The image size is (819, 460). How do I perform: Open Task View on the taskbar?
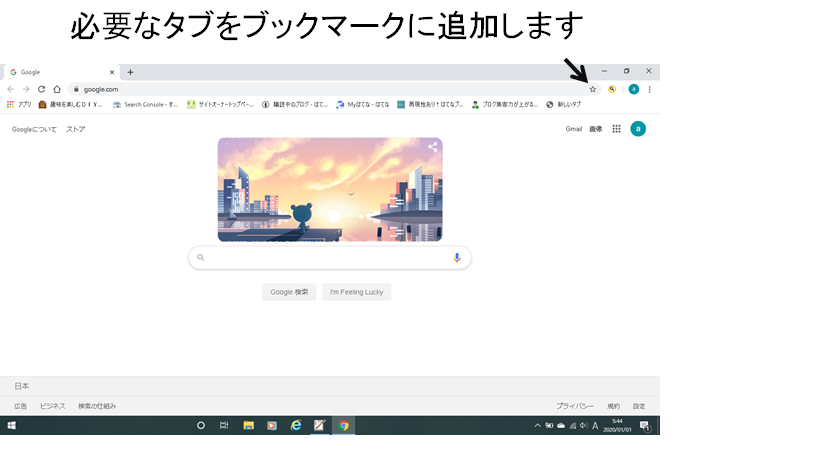click(x=224, y=426)
